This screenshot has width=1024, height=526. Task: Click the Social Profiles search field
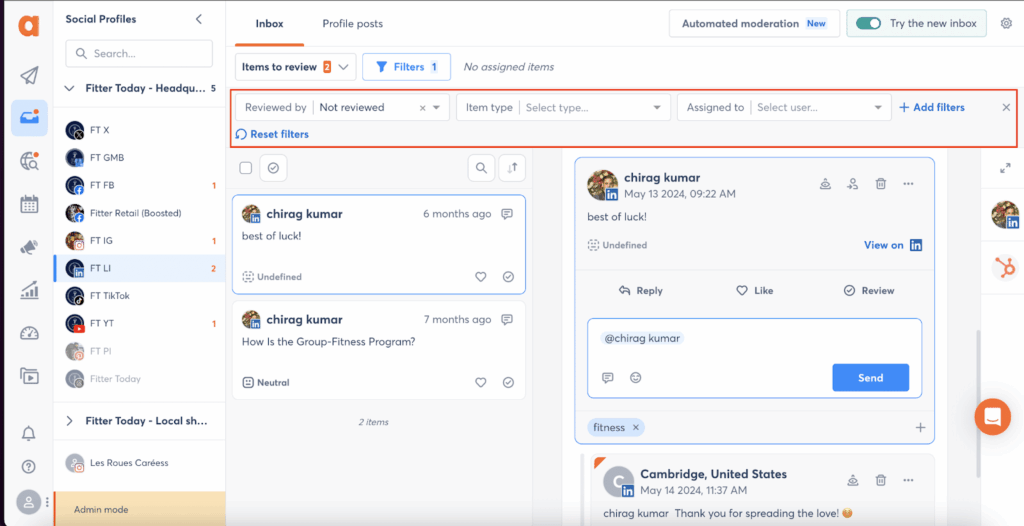139,54
